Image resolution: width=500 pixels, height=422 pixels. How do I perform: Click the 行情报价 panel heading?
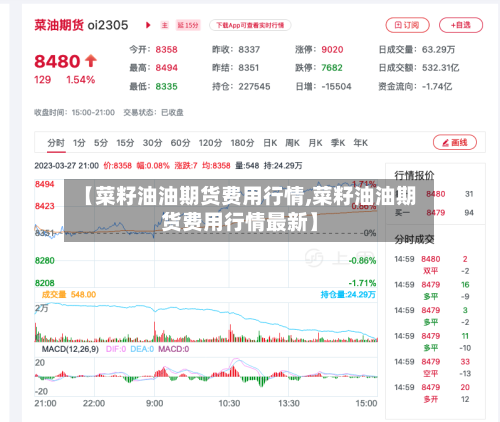(x=414, y=175)
